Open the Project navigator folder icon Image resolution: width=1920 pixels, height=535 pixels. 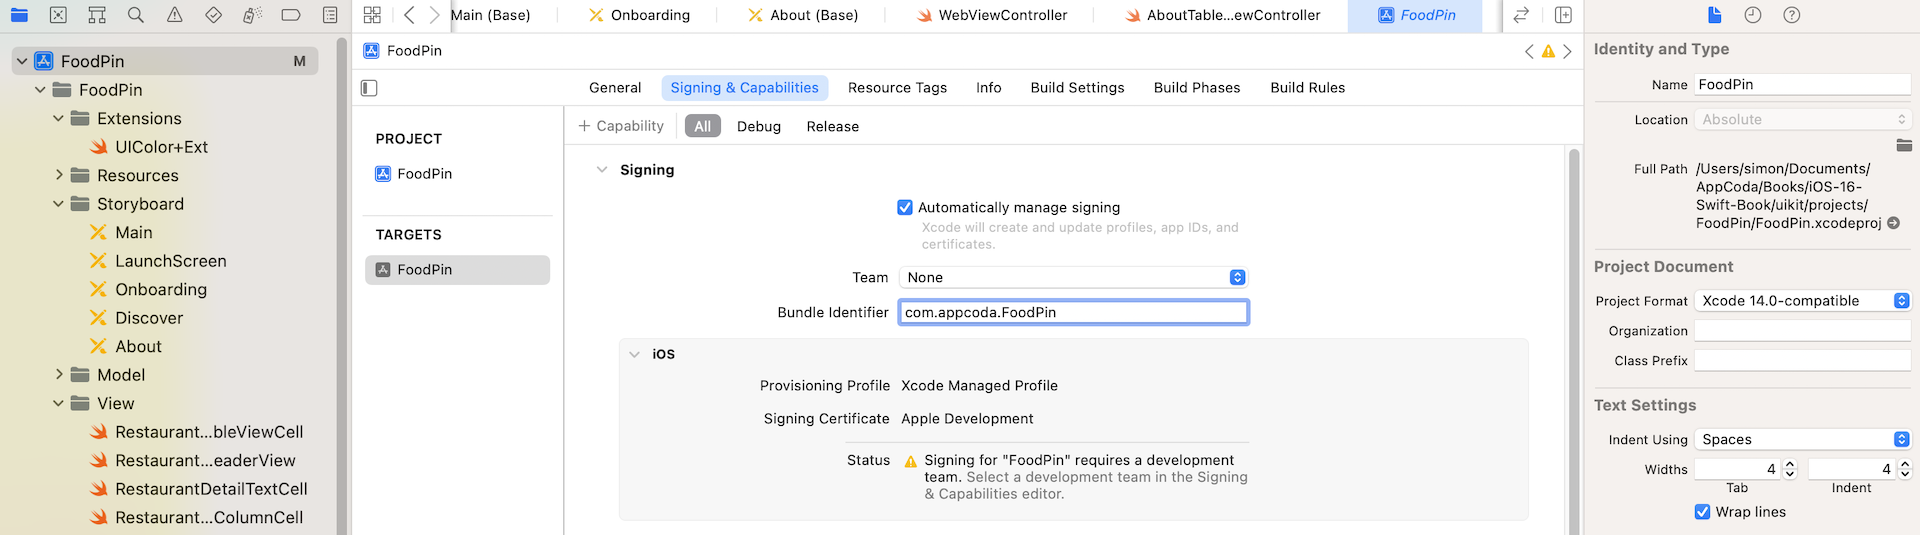click(19, 15)
